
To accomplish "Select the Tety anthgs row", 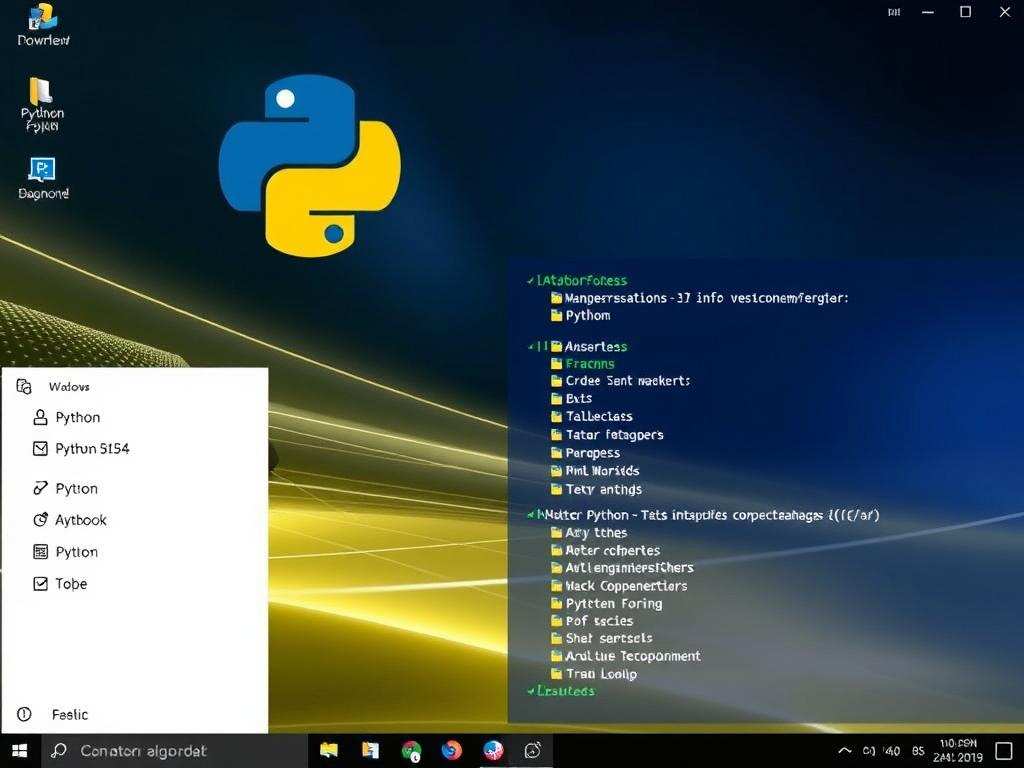I will coord(596,489).
